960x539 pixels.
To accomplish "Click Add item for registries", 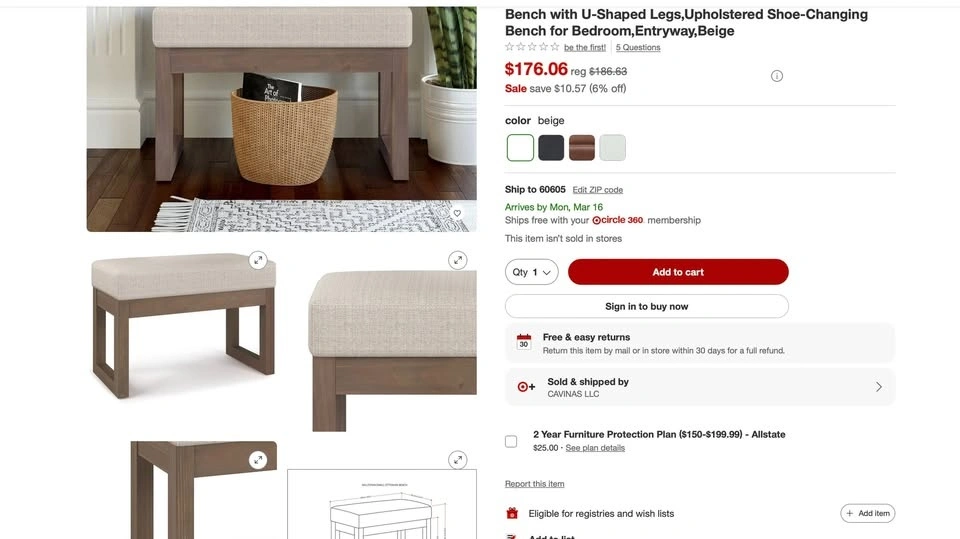I will pos(868,513).
